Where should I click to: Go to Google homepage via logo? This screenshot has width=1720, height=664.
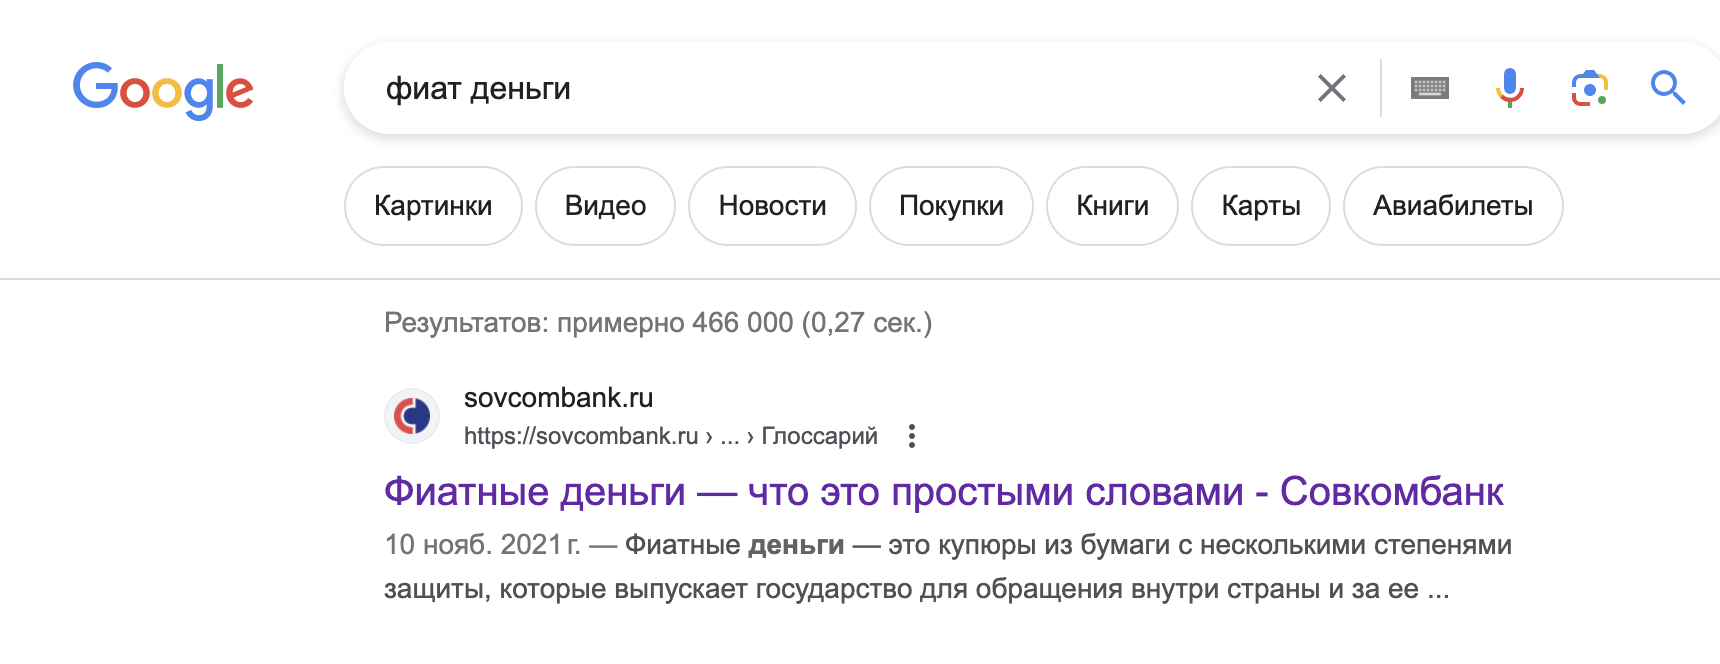pyautogui.click(x=163, y=90)
